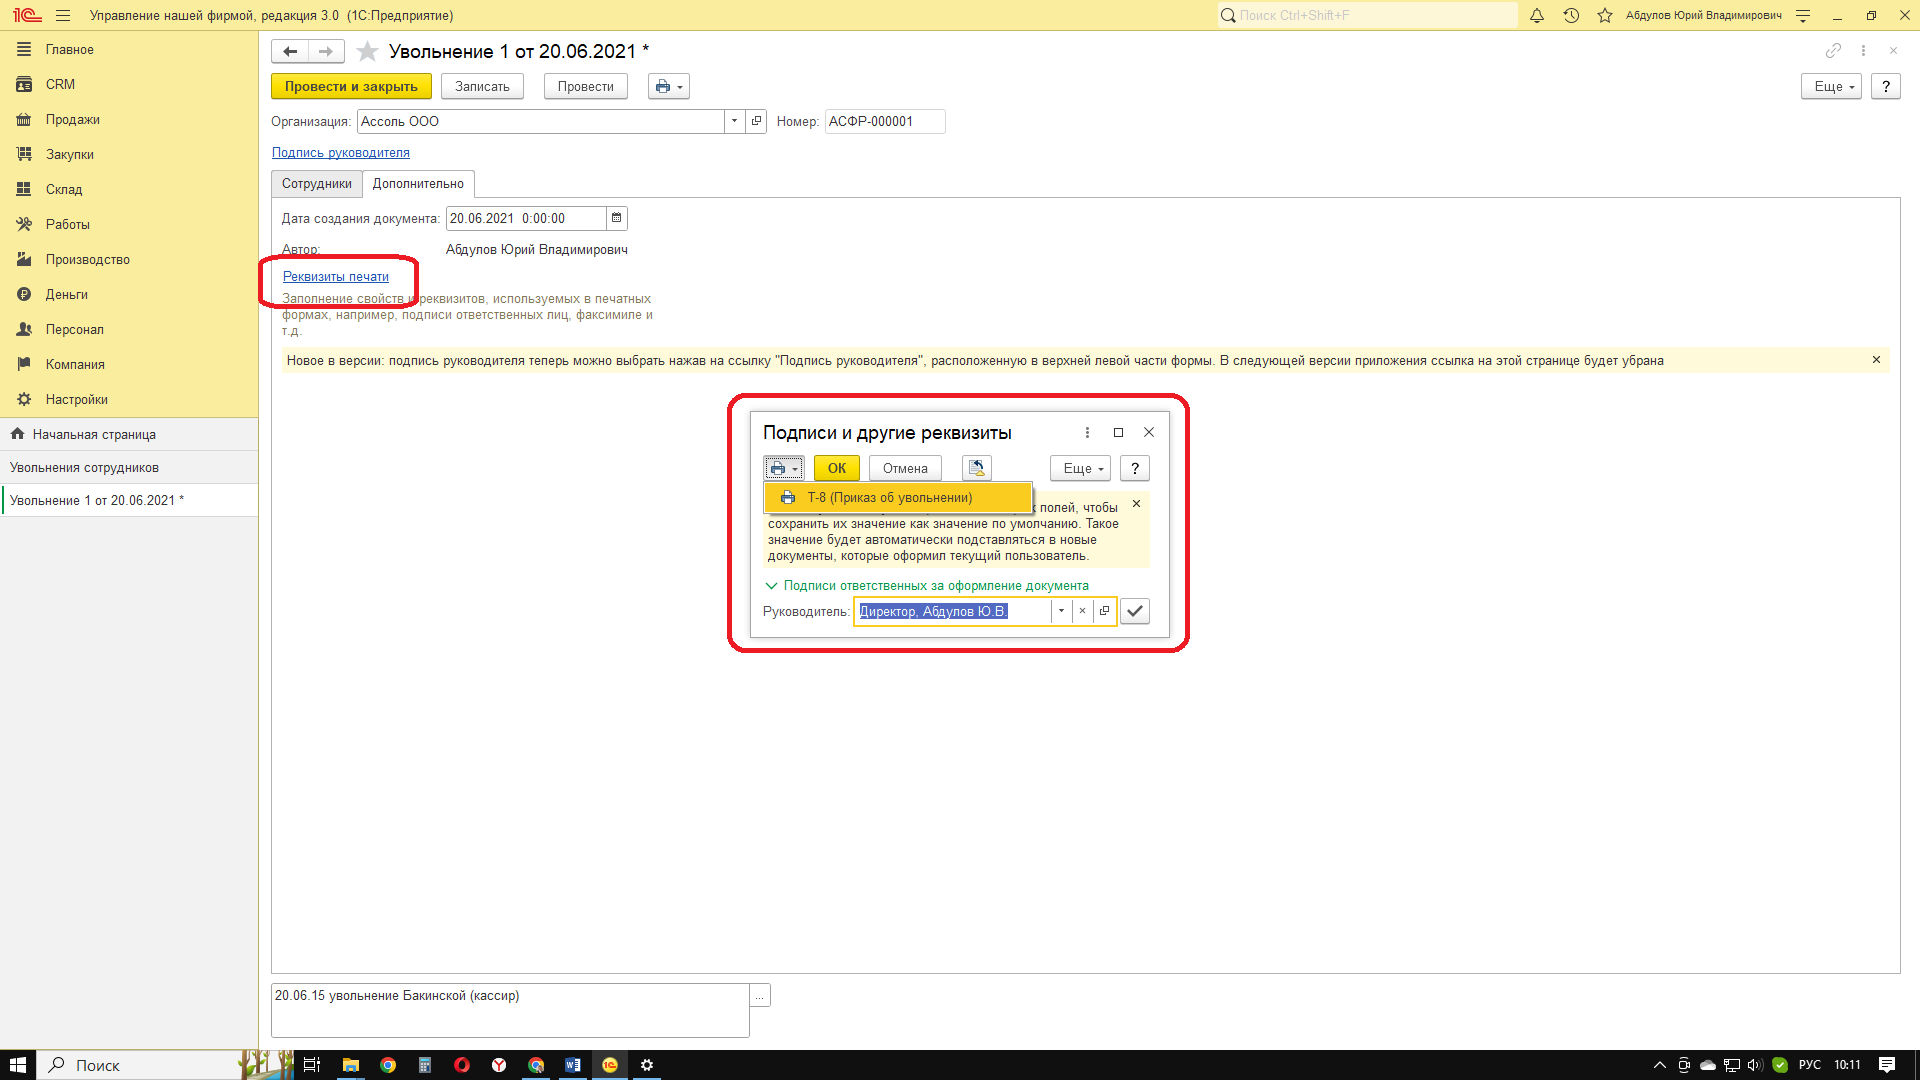This screenshot has height=1080, width=1920.
Task: Open help in Подписи dialog
Action: pos(1135,468)
